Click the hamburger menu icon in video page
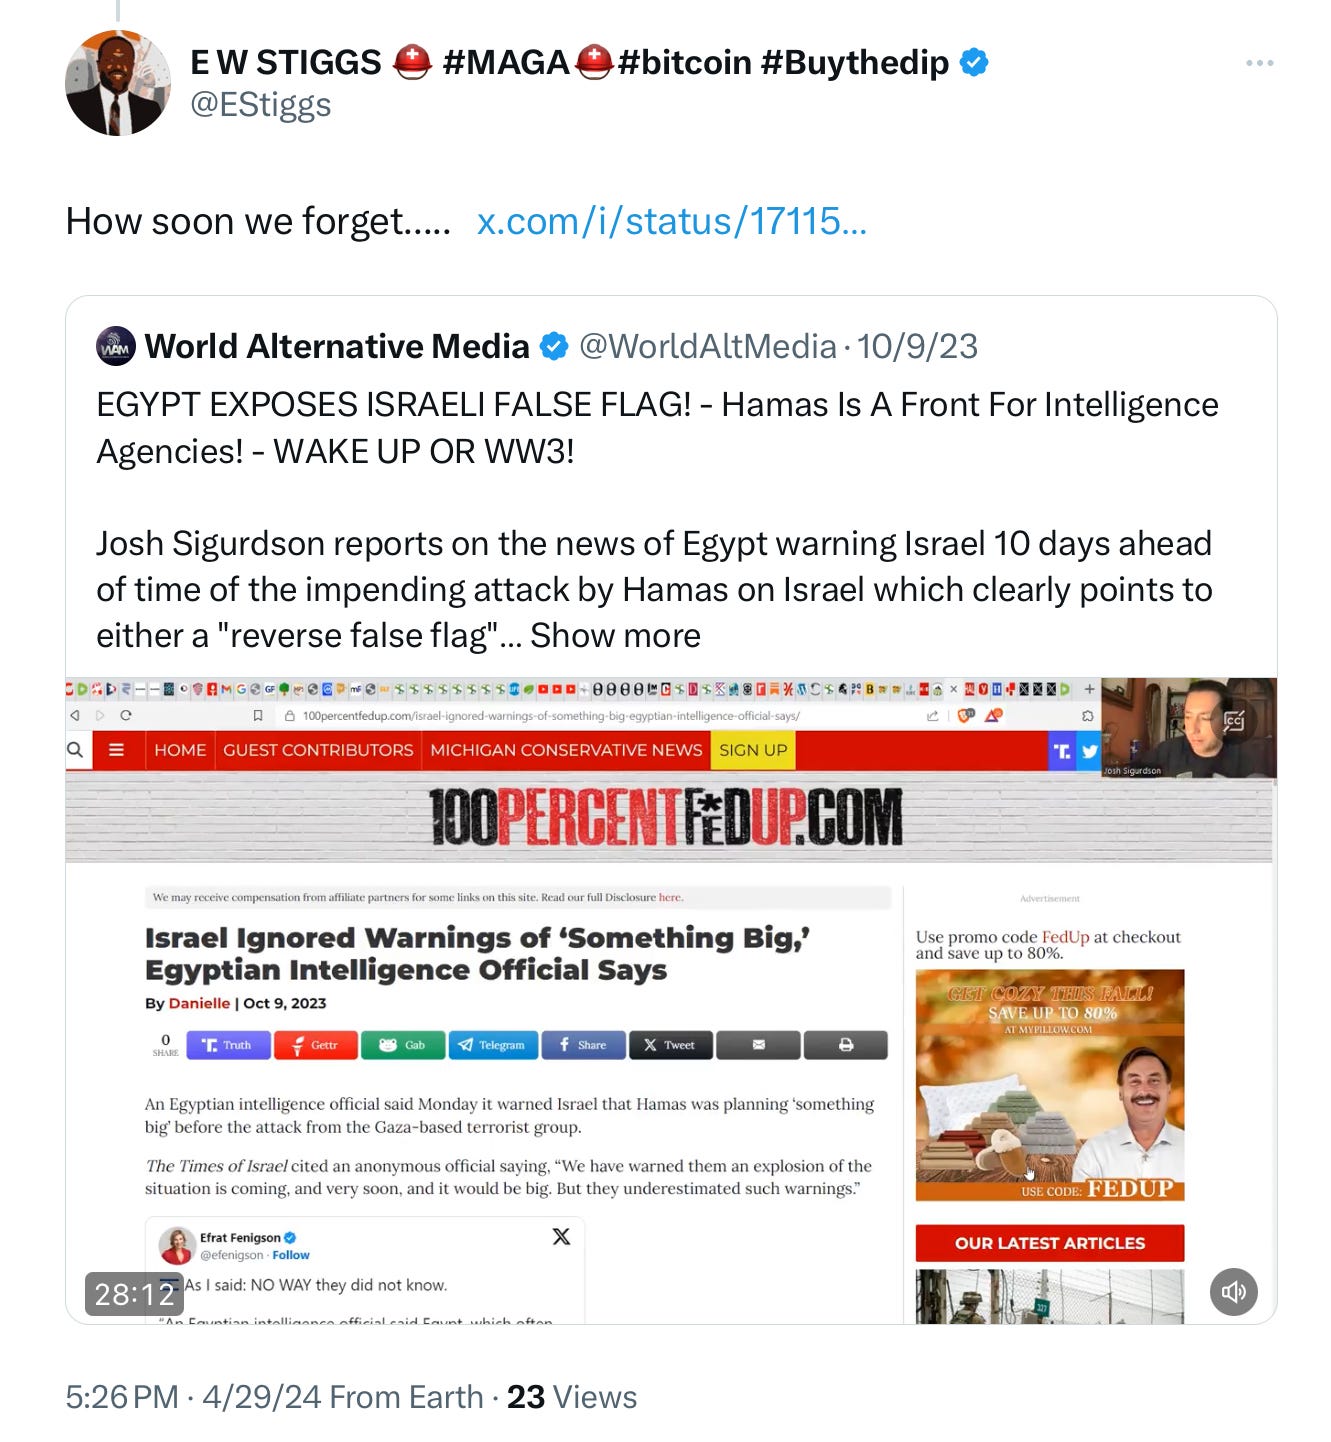The width and height of the screenshot is (1331, 1442). coord(116,750)
